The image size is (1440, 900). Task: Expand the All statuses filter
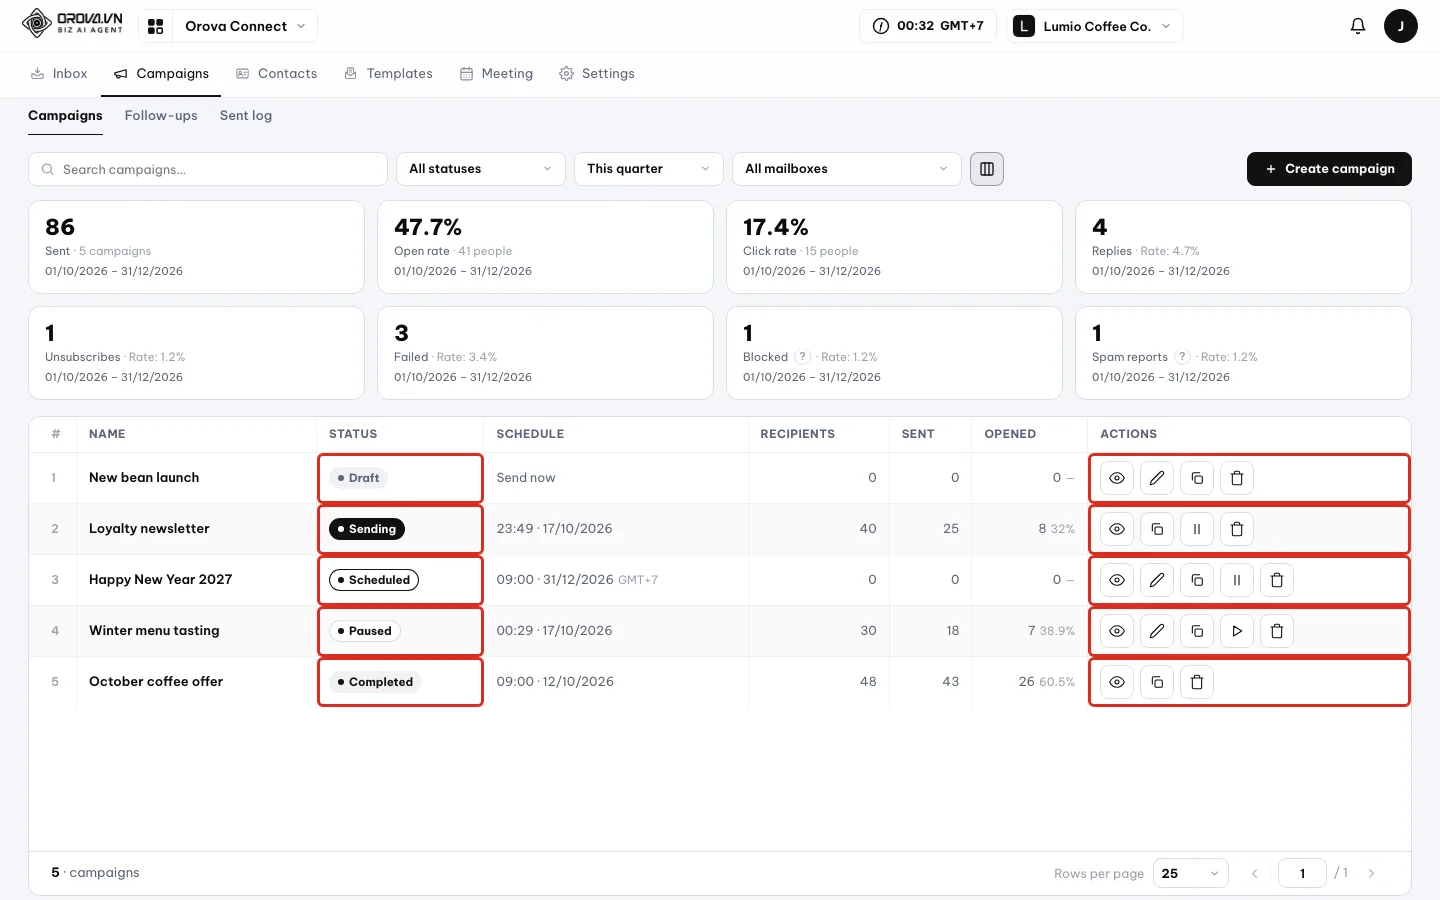pyautogui.click(x=481, y=169)
